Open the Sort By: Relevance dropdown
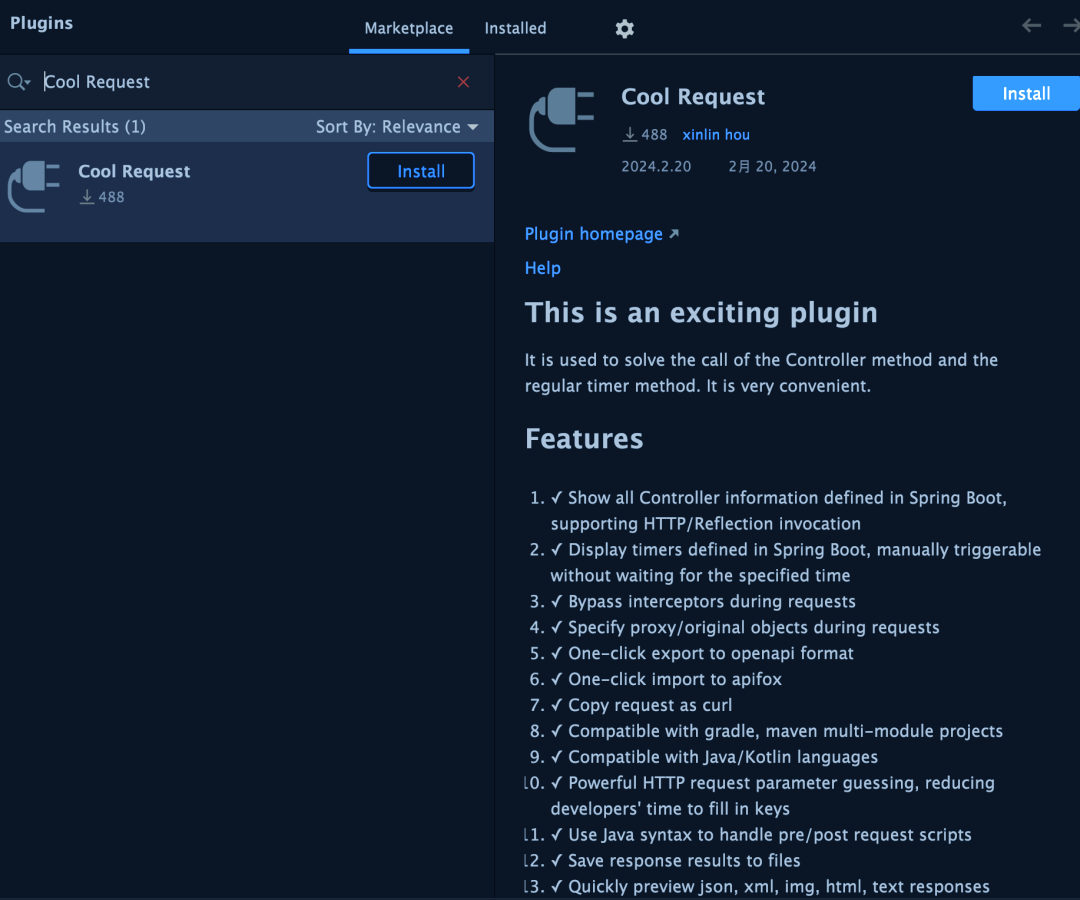Screen dimensions: 1080x900 (397, 127)
